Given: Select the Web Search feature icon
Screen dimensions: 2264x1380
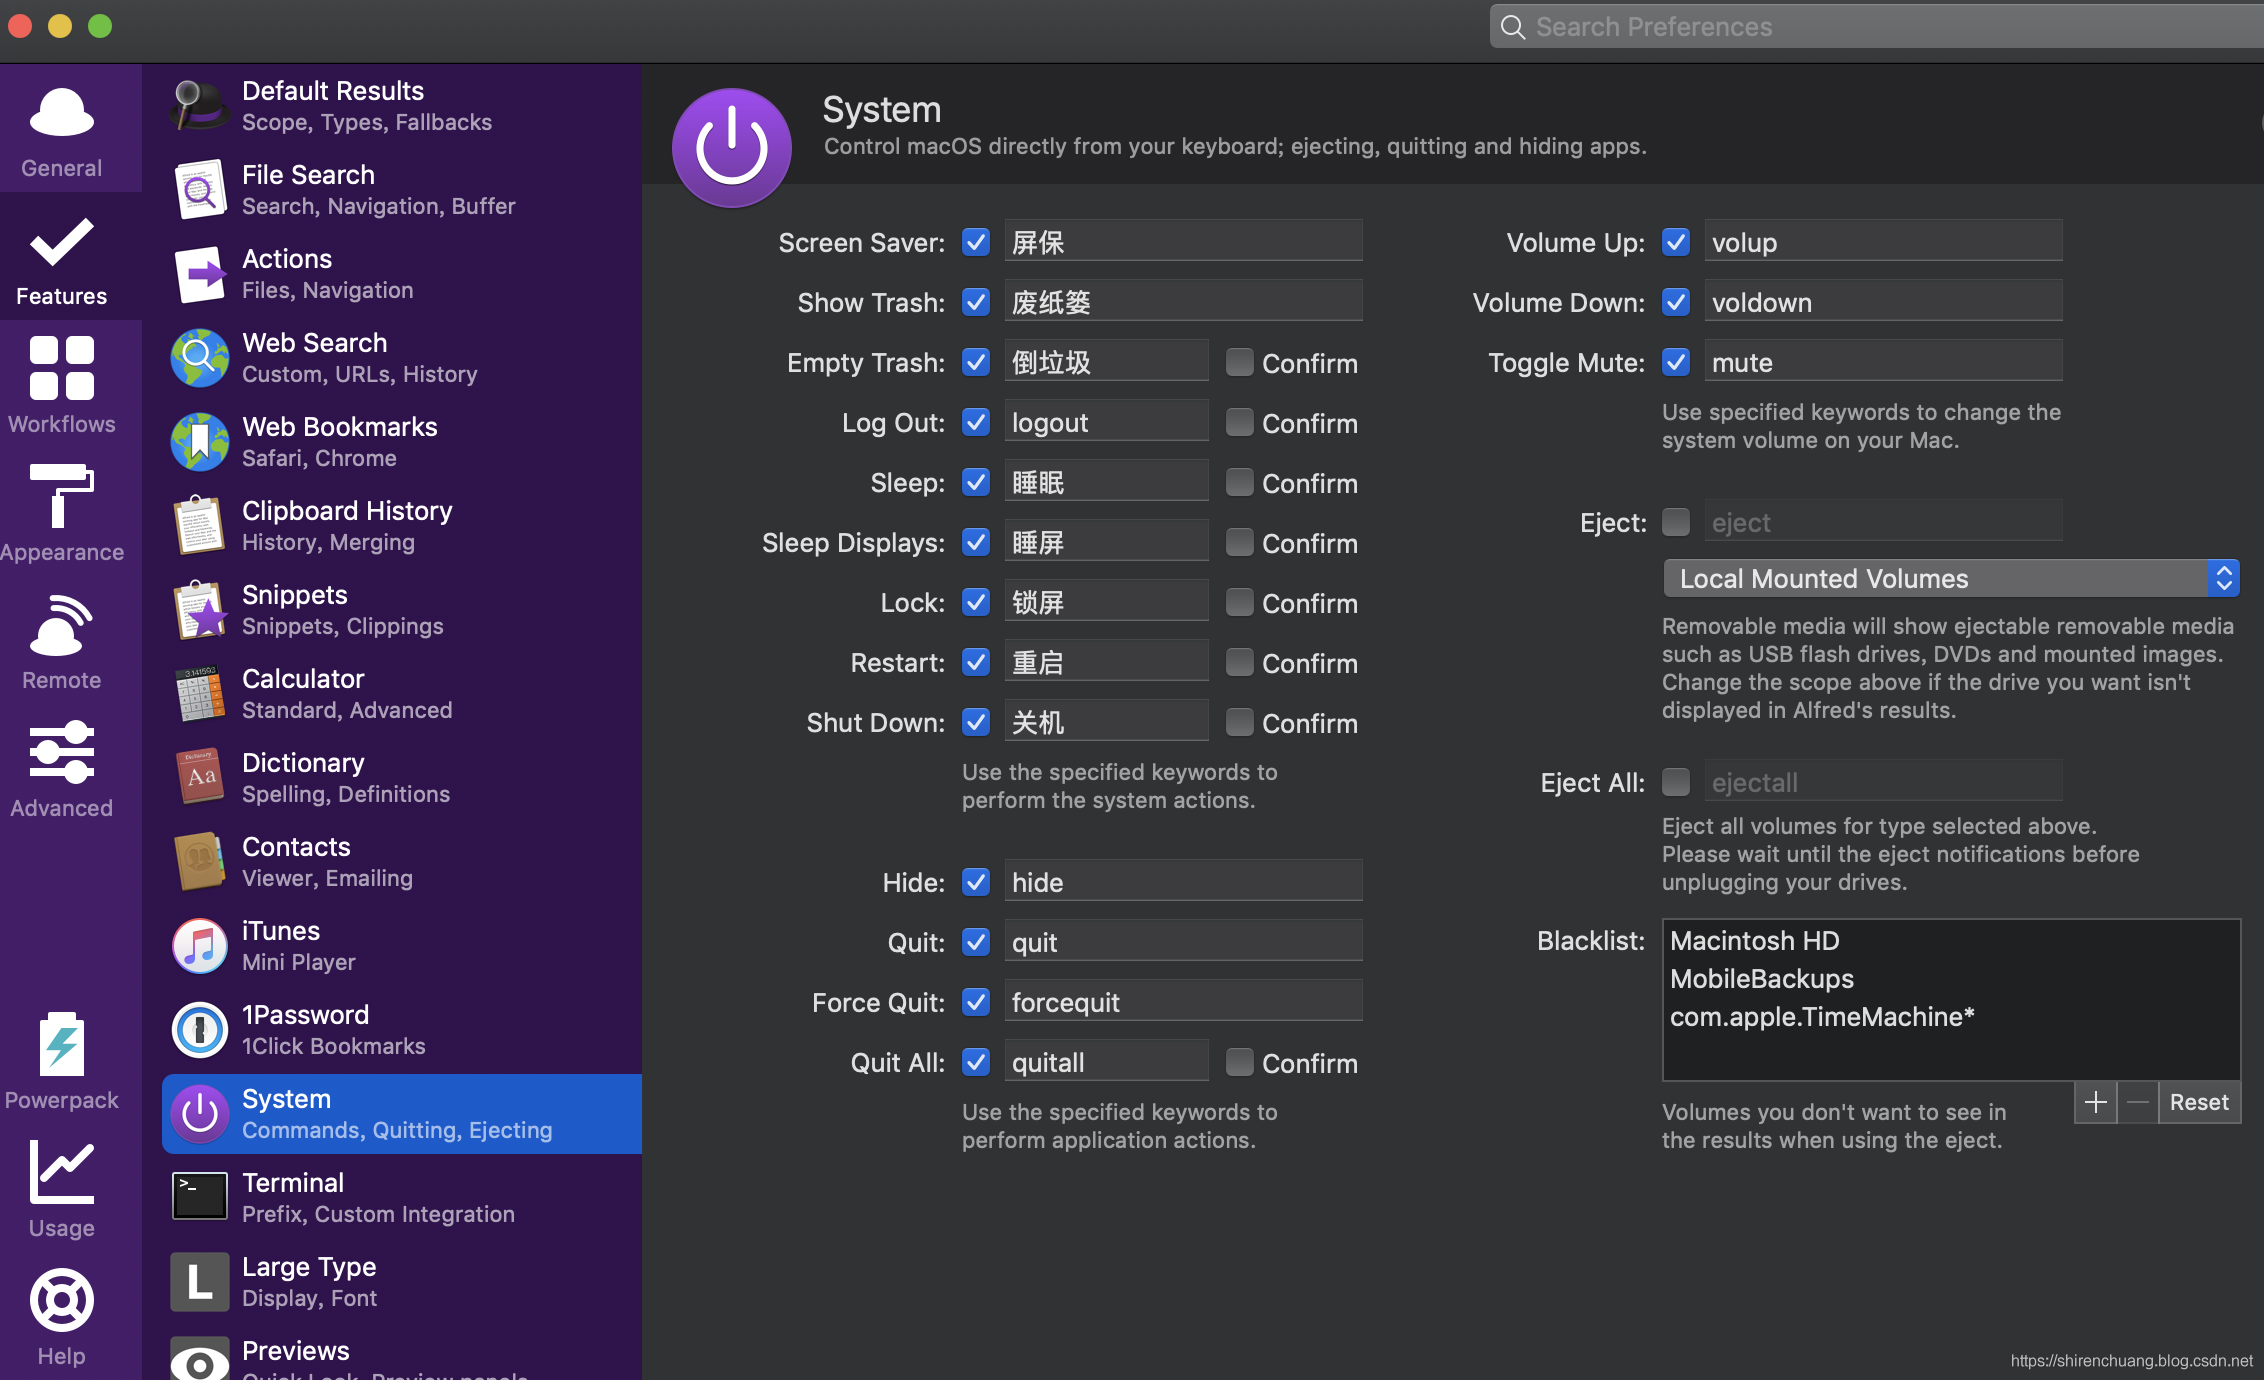Looking at the screenshot, I should tap(200, 358).
